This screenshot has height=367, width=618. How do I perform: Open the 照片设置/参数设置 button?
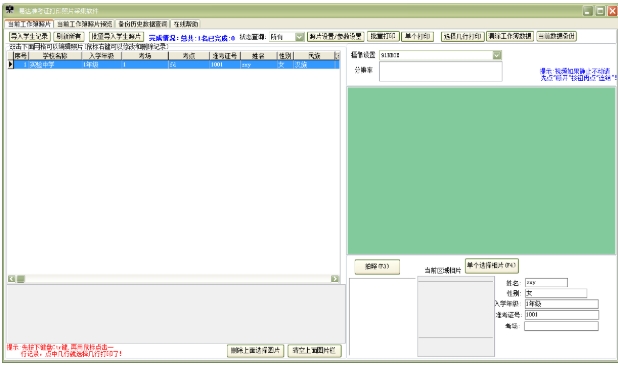click(x=335, y=36)
